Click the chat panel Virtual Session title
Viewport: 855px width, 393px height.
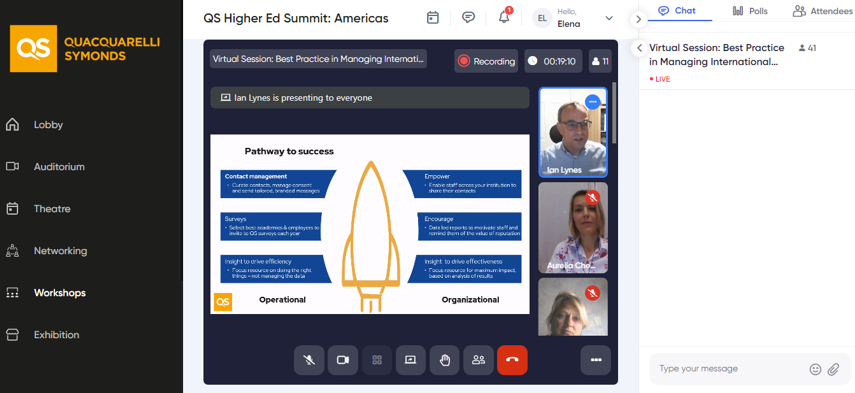716,55
